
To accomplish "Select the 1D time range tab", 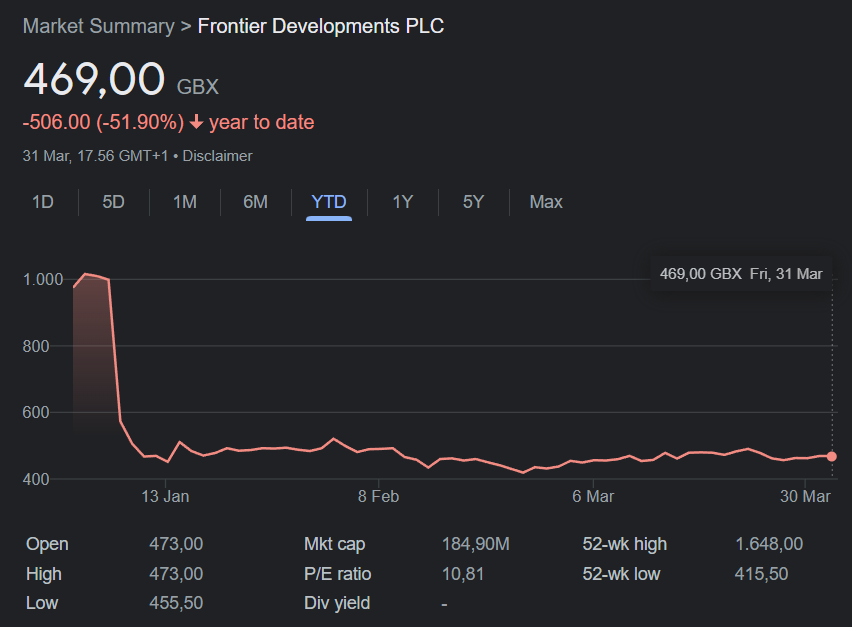I will pos(43,202).
